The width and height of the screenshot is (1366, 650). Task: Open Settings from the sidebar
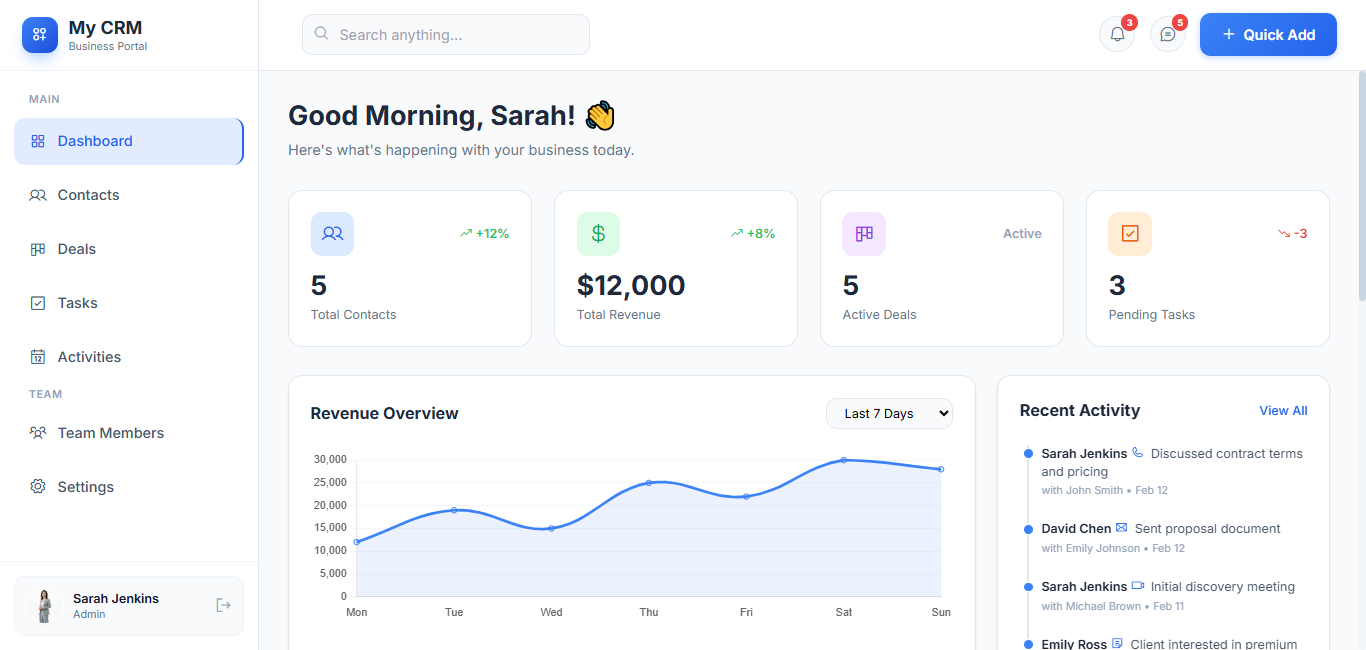tap(85, 487)
